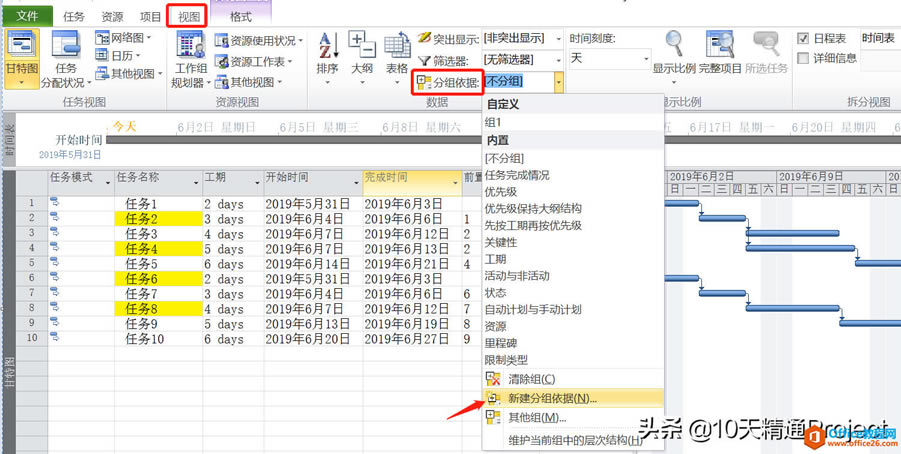Choose More Groups (其他组) menu item
The width and height of the screenshot is (901, 454).
pyautogui.click(x=573, y=417)
